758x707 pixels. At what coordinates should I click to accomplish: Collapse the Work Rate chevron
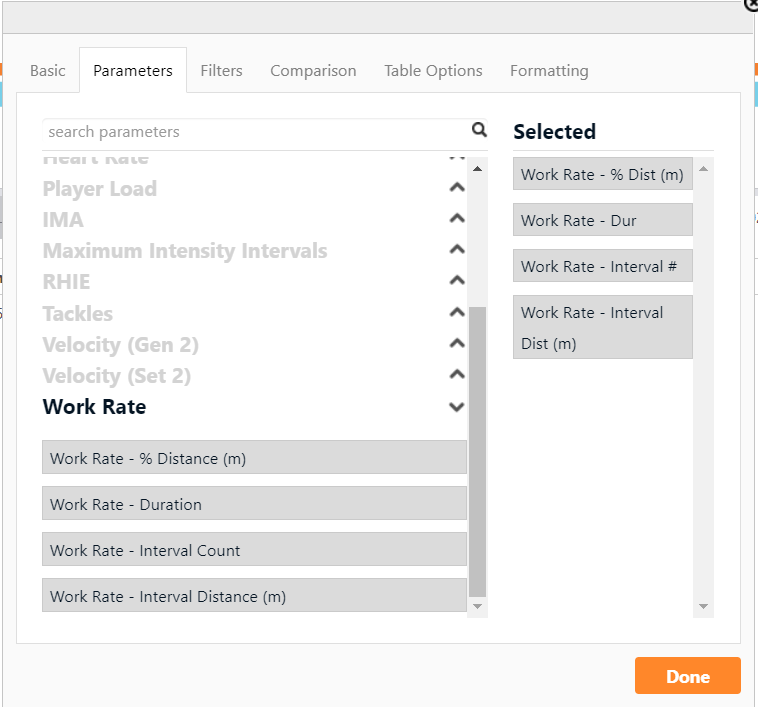point(457,407)
